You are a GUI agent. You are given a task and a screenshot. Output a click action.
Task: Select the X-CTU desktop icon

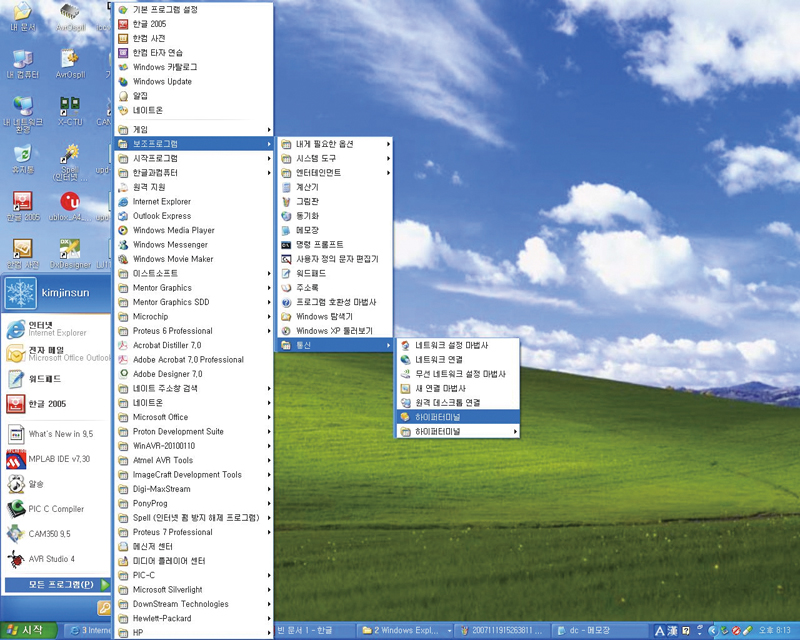(70, 111)
